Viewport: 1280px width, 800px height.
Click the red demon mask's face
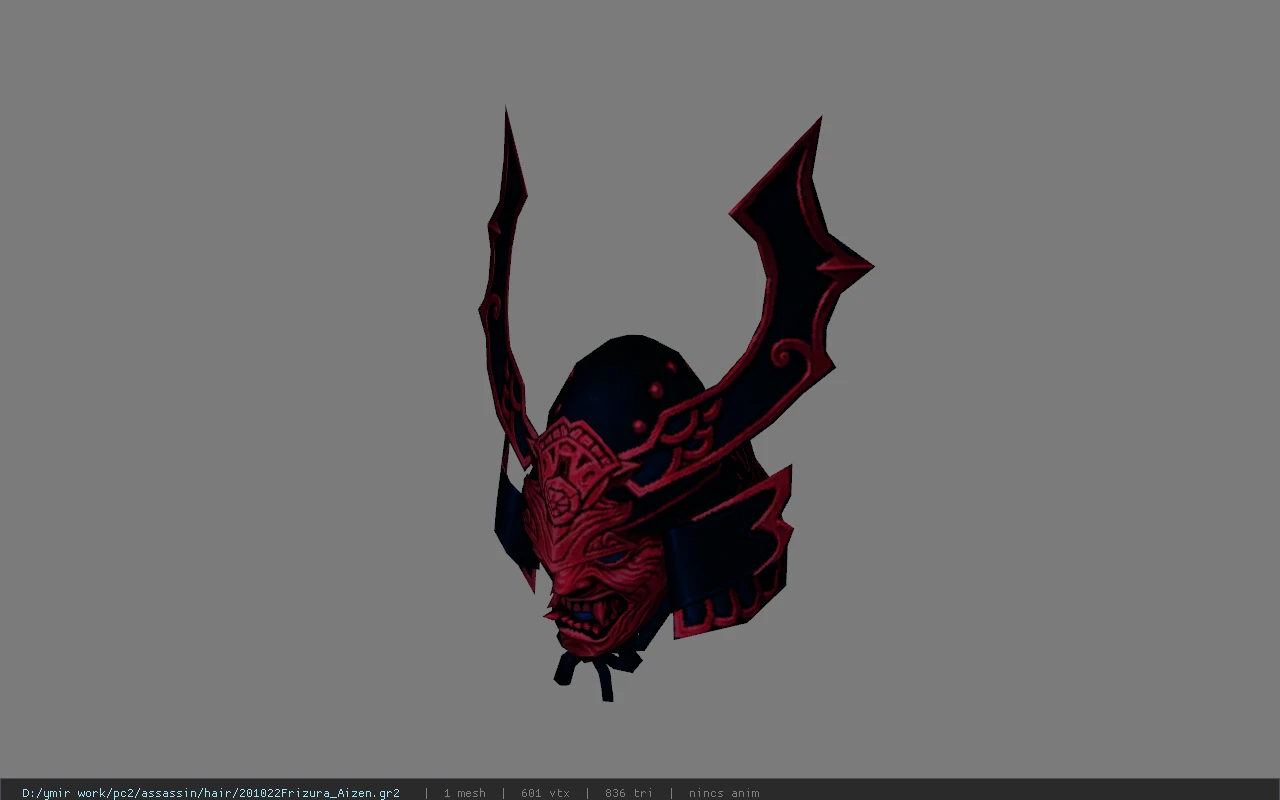point(590,560)
